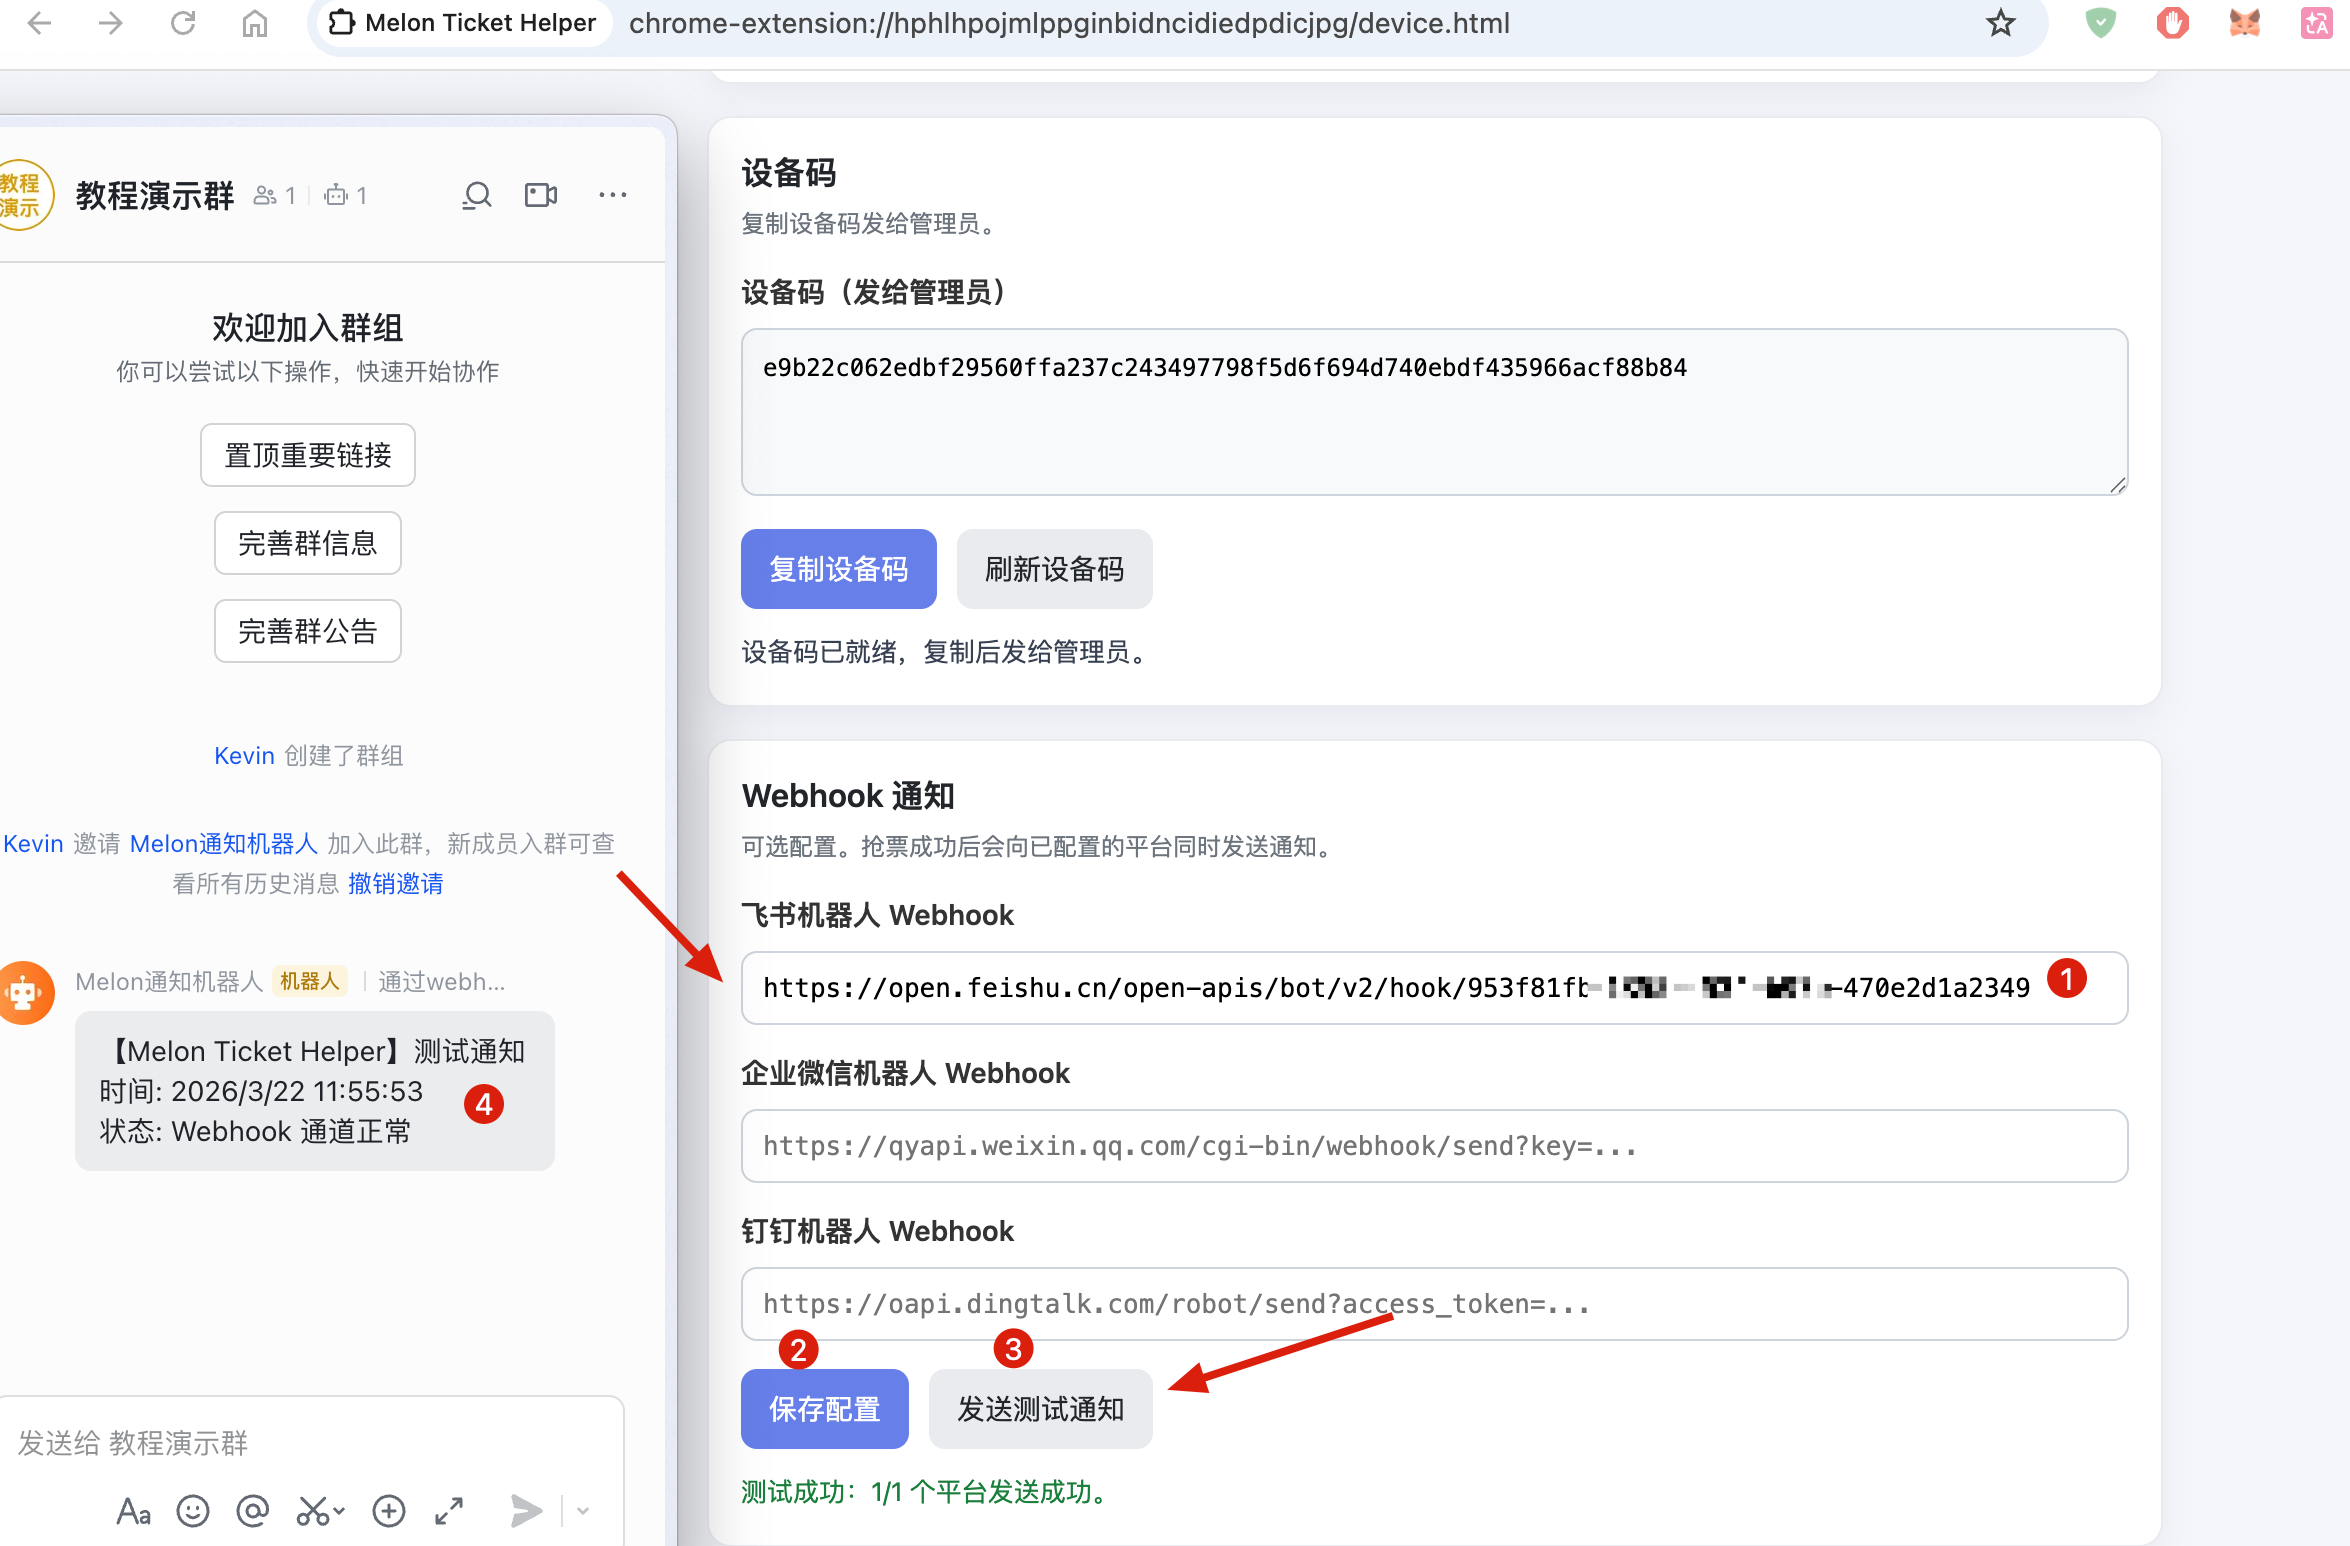
Task: Focus the 钉钉机器人 Webhook field
Action: tap(1434, 1304)
